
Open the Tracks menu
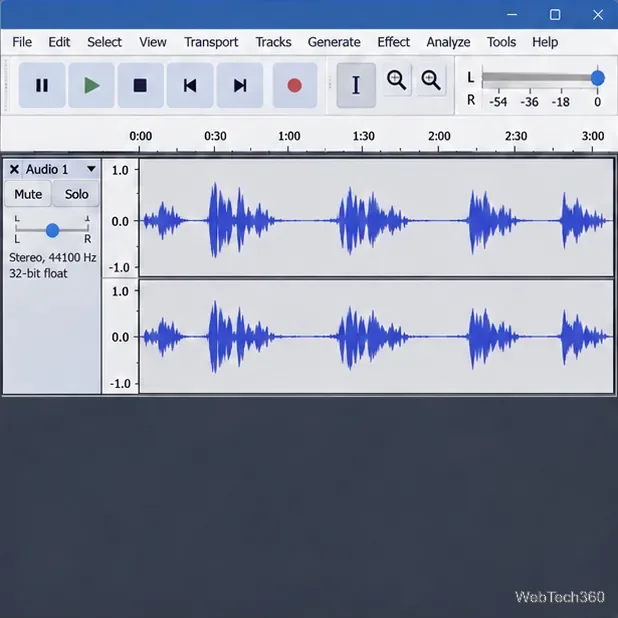[274, 42]
